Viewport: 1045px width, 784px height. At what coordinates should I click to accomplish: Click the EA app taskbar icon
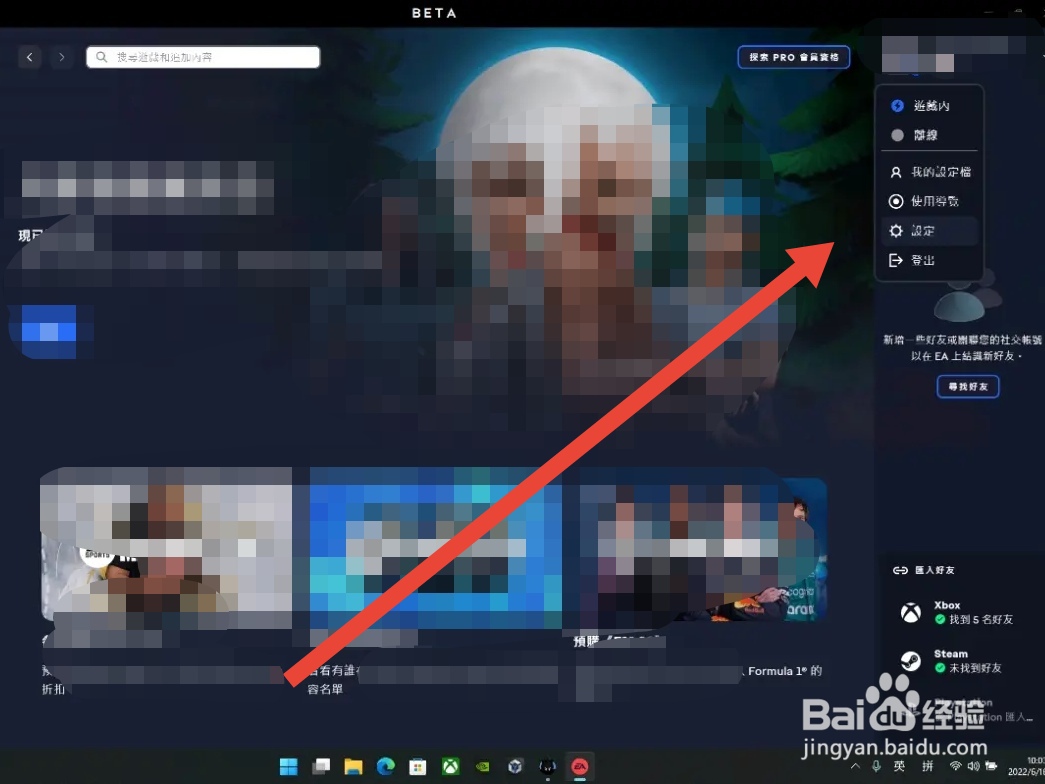(580, 767)
